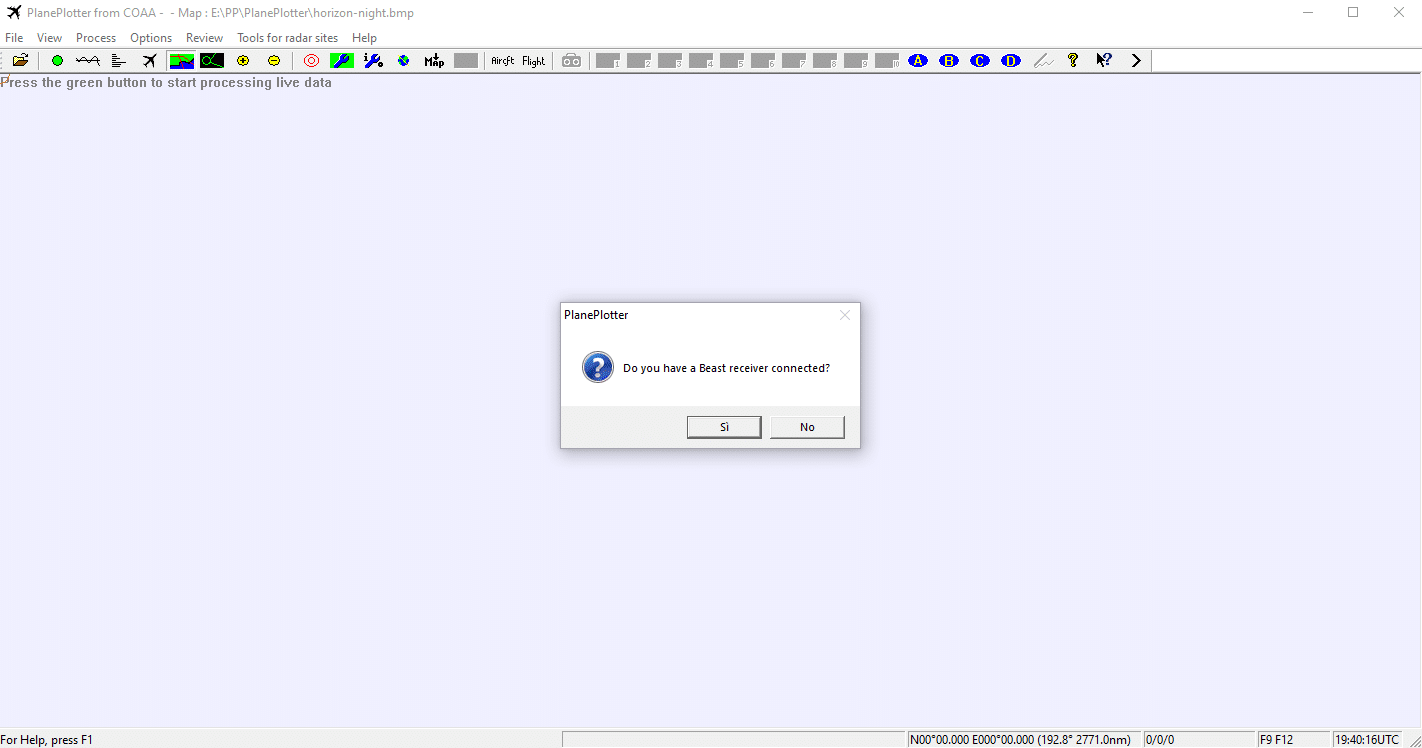
Task: Click the red concentric circles icon
Action: coord(311,61)
